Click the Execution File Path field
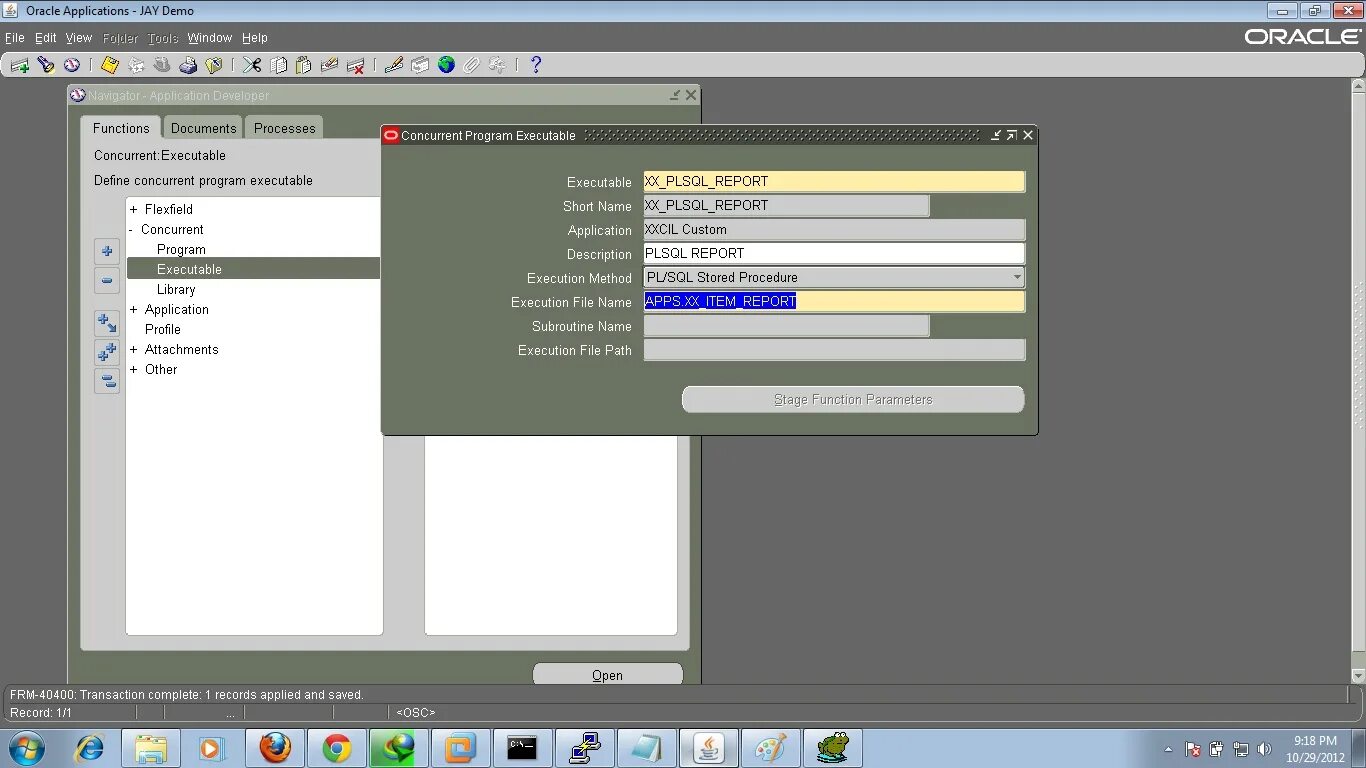 pos(834,350)
